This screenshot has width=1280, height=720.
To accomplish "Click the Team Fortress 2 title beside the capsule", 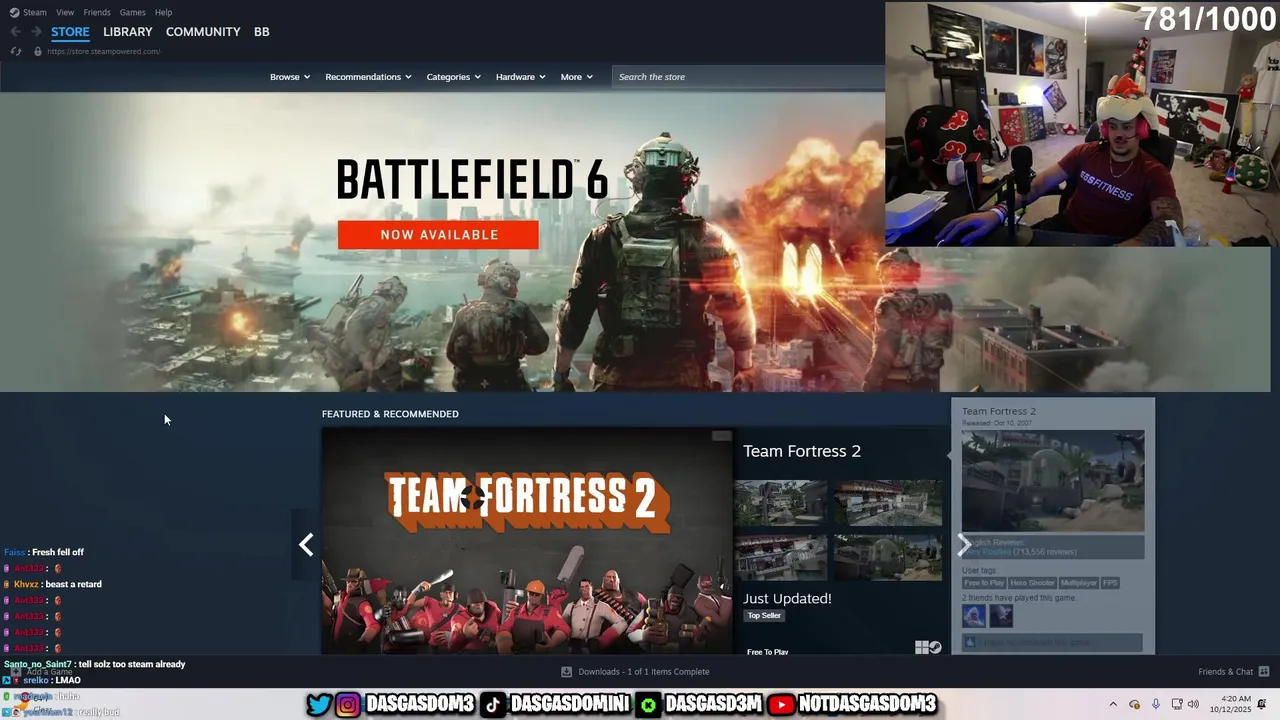I will click(802, 451).
